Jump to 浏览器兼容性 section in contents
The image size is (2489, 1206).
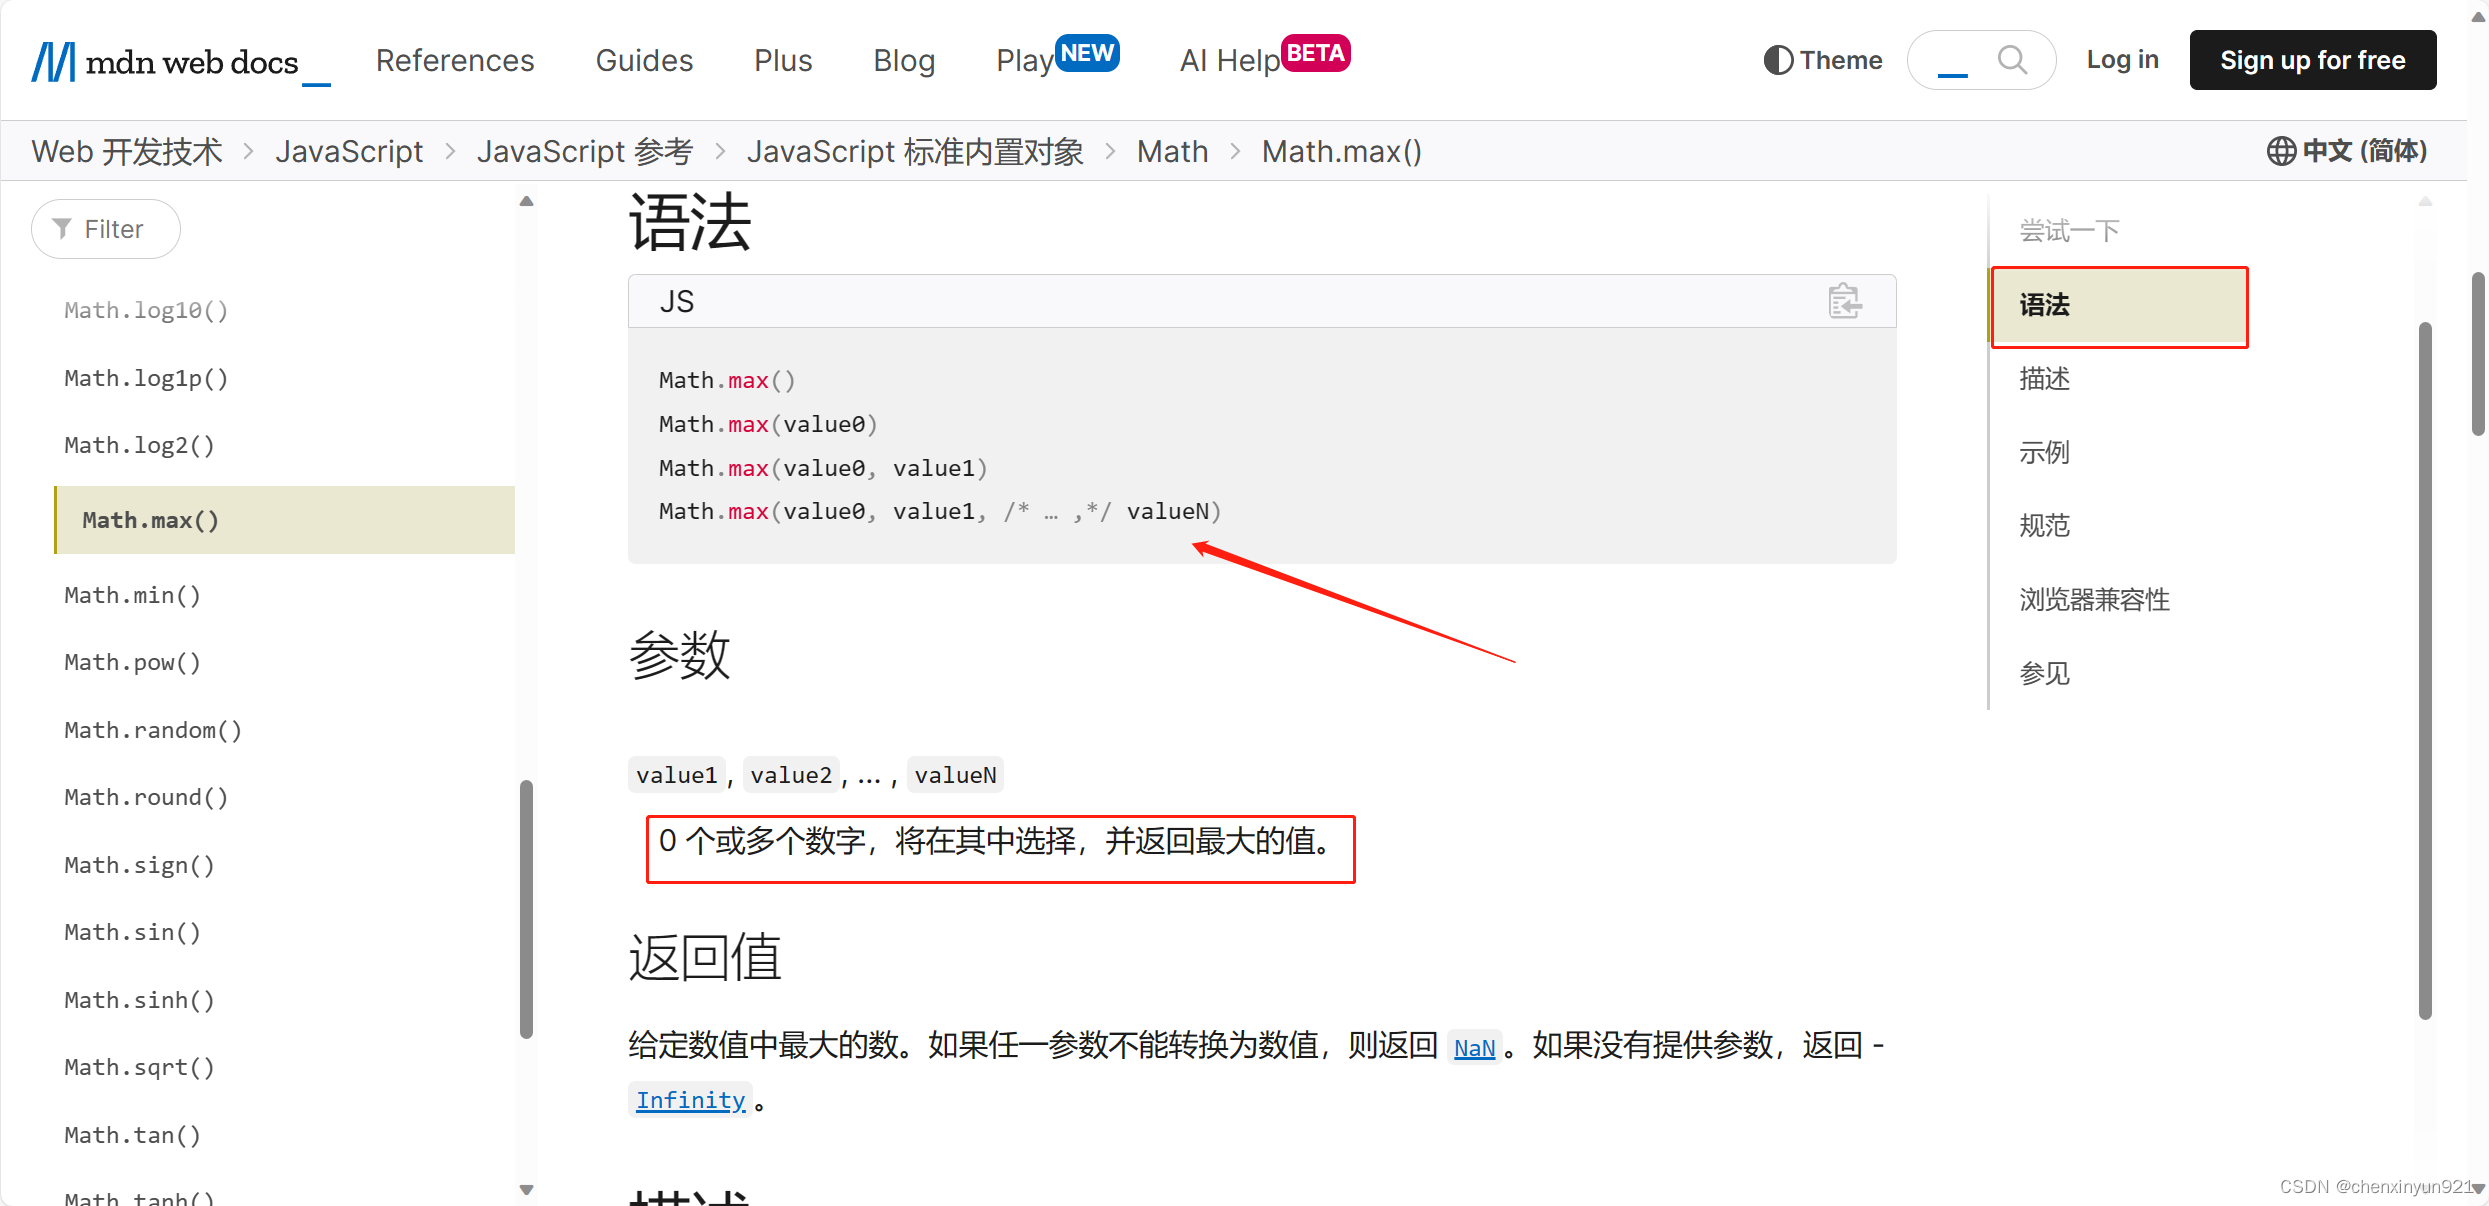click(2094, 600)
